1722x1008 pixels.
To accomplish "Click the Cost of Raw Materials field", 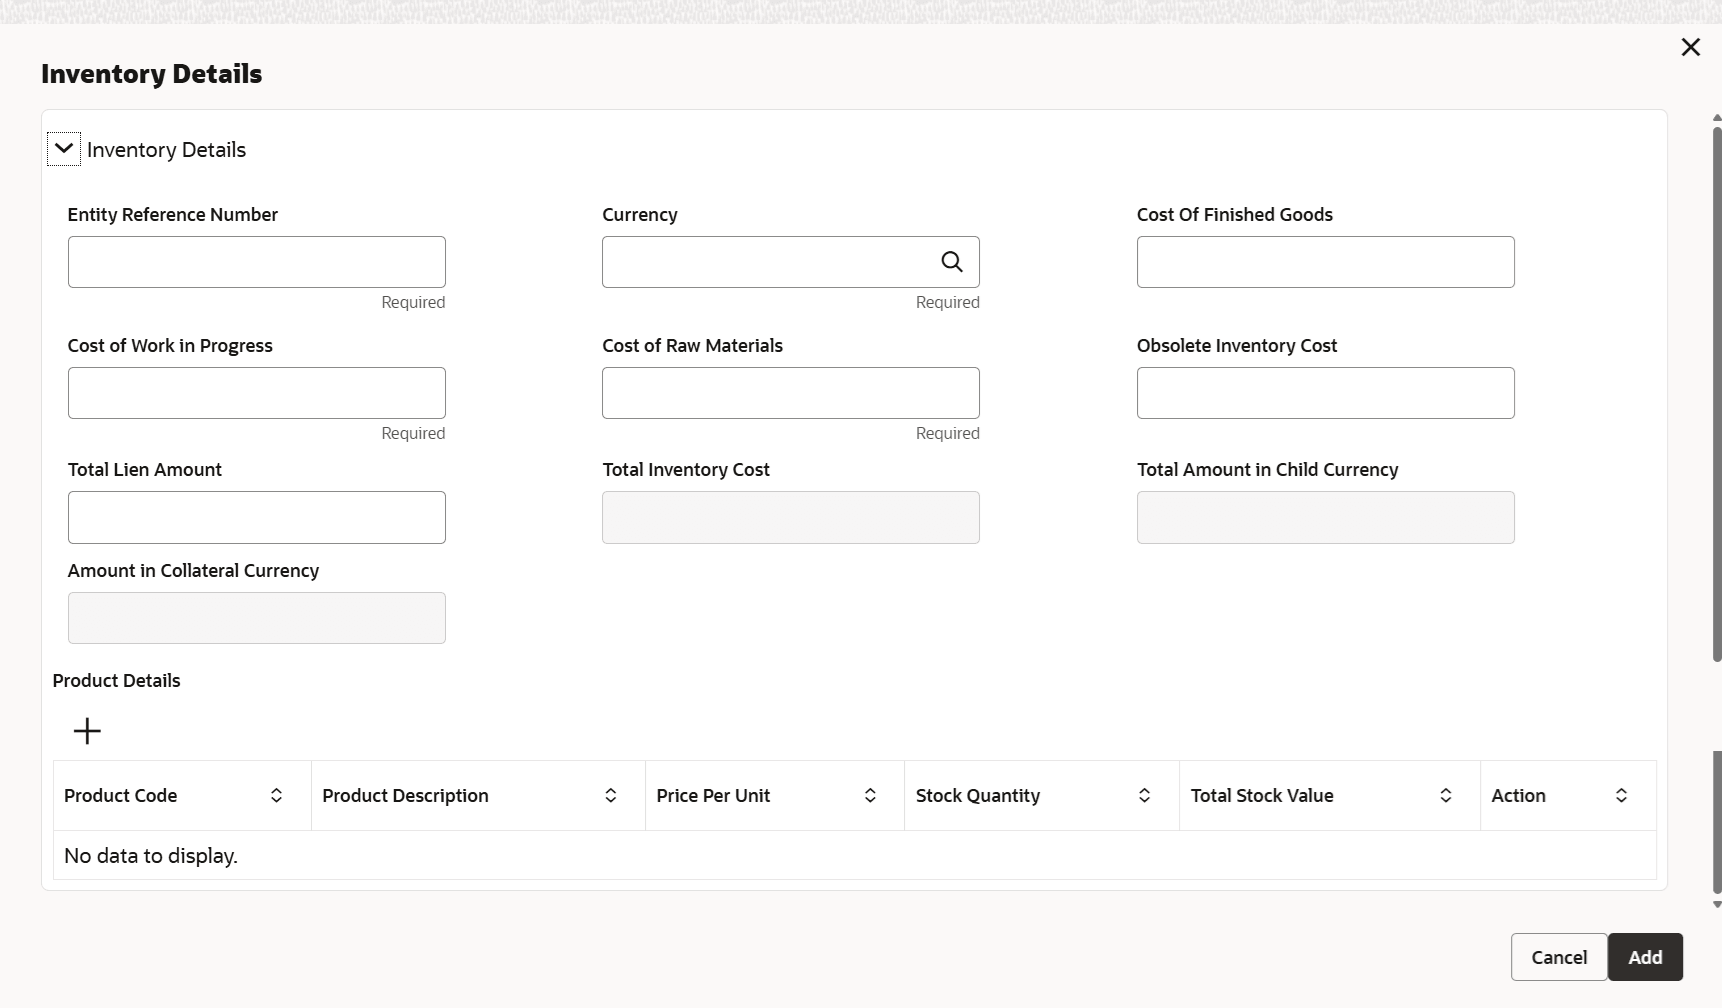I will (x=790, y=393).
